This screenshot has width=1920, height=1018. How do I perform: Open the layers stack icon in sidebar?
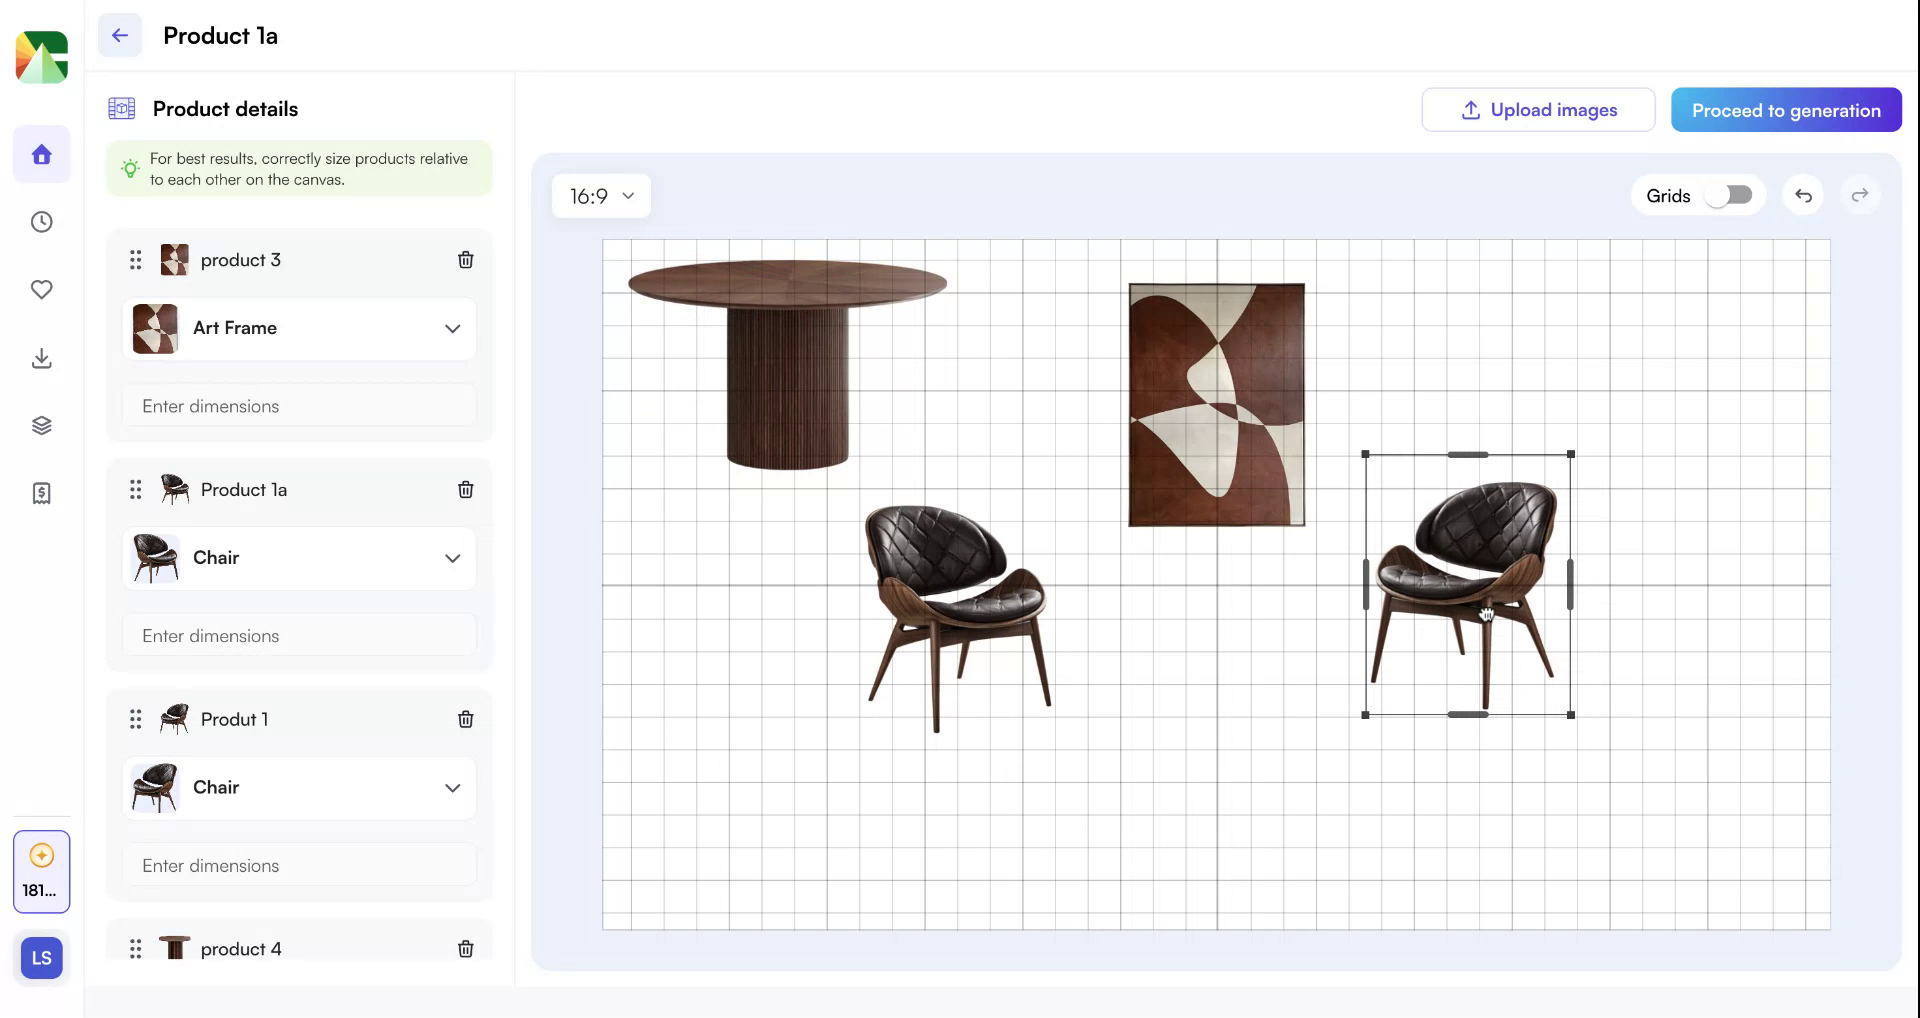[x=41, y=424]
